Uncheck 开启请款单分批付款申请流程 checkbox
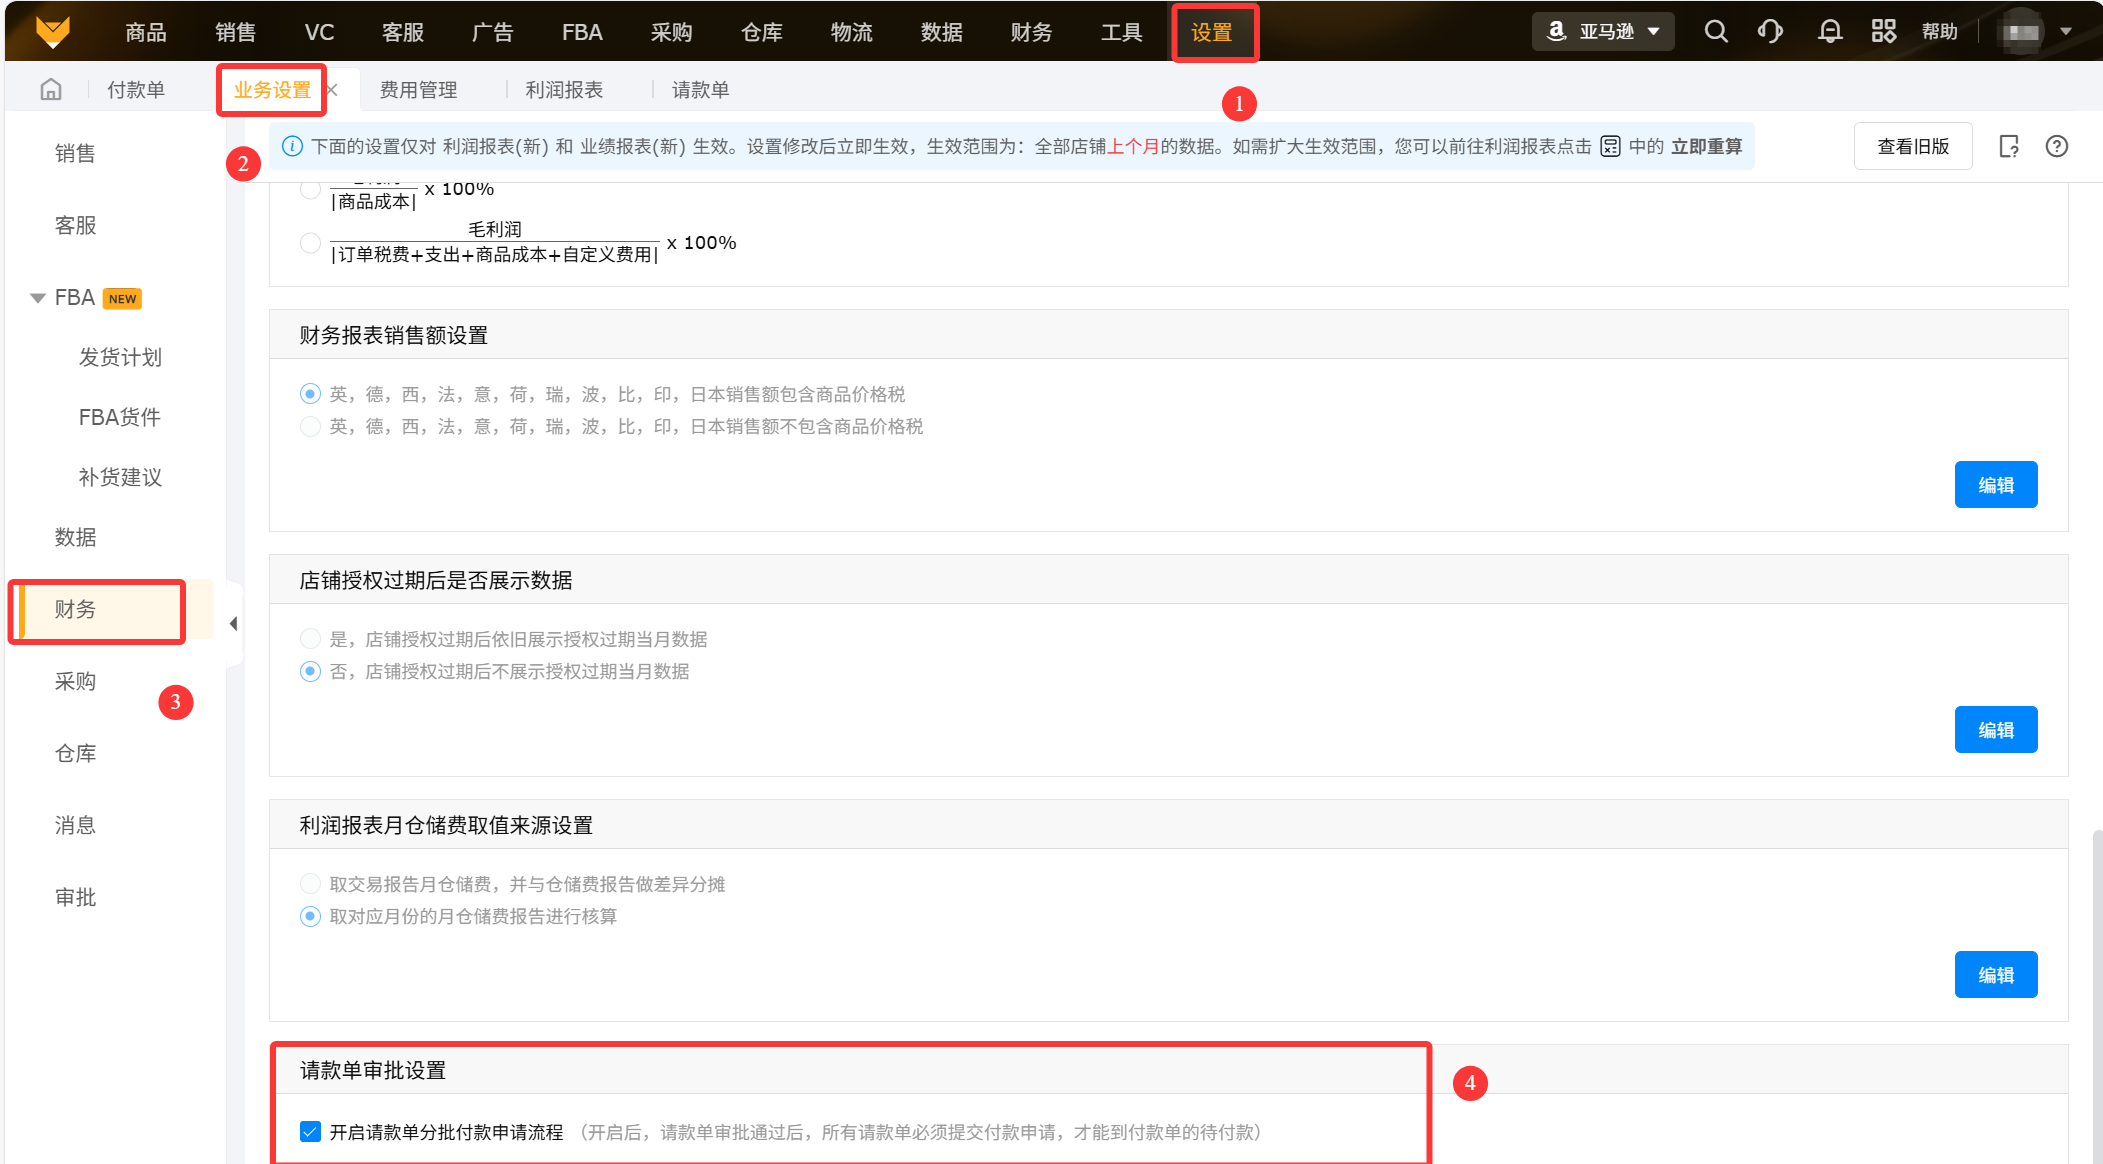 pos(310,1132)
